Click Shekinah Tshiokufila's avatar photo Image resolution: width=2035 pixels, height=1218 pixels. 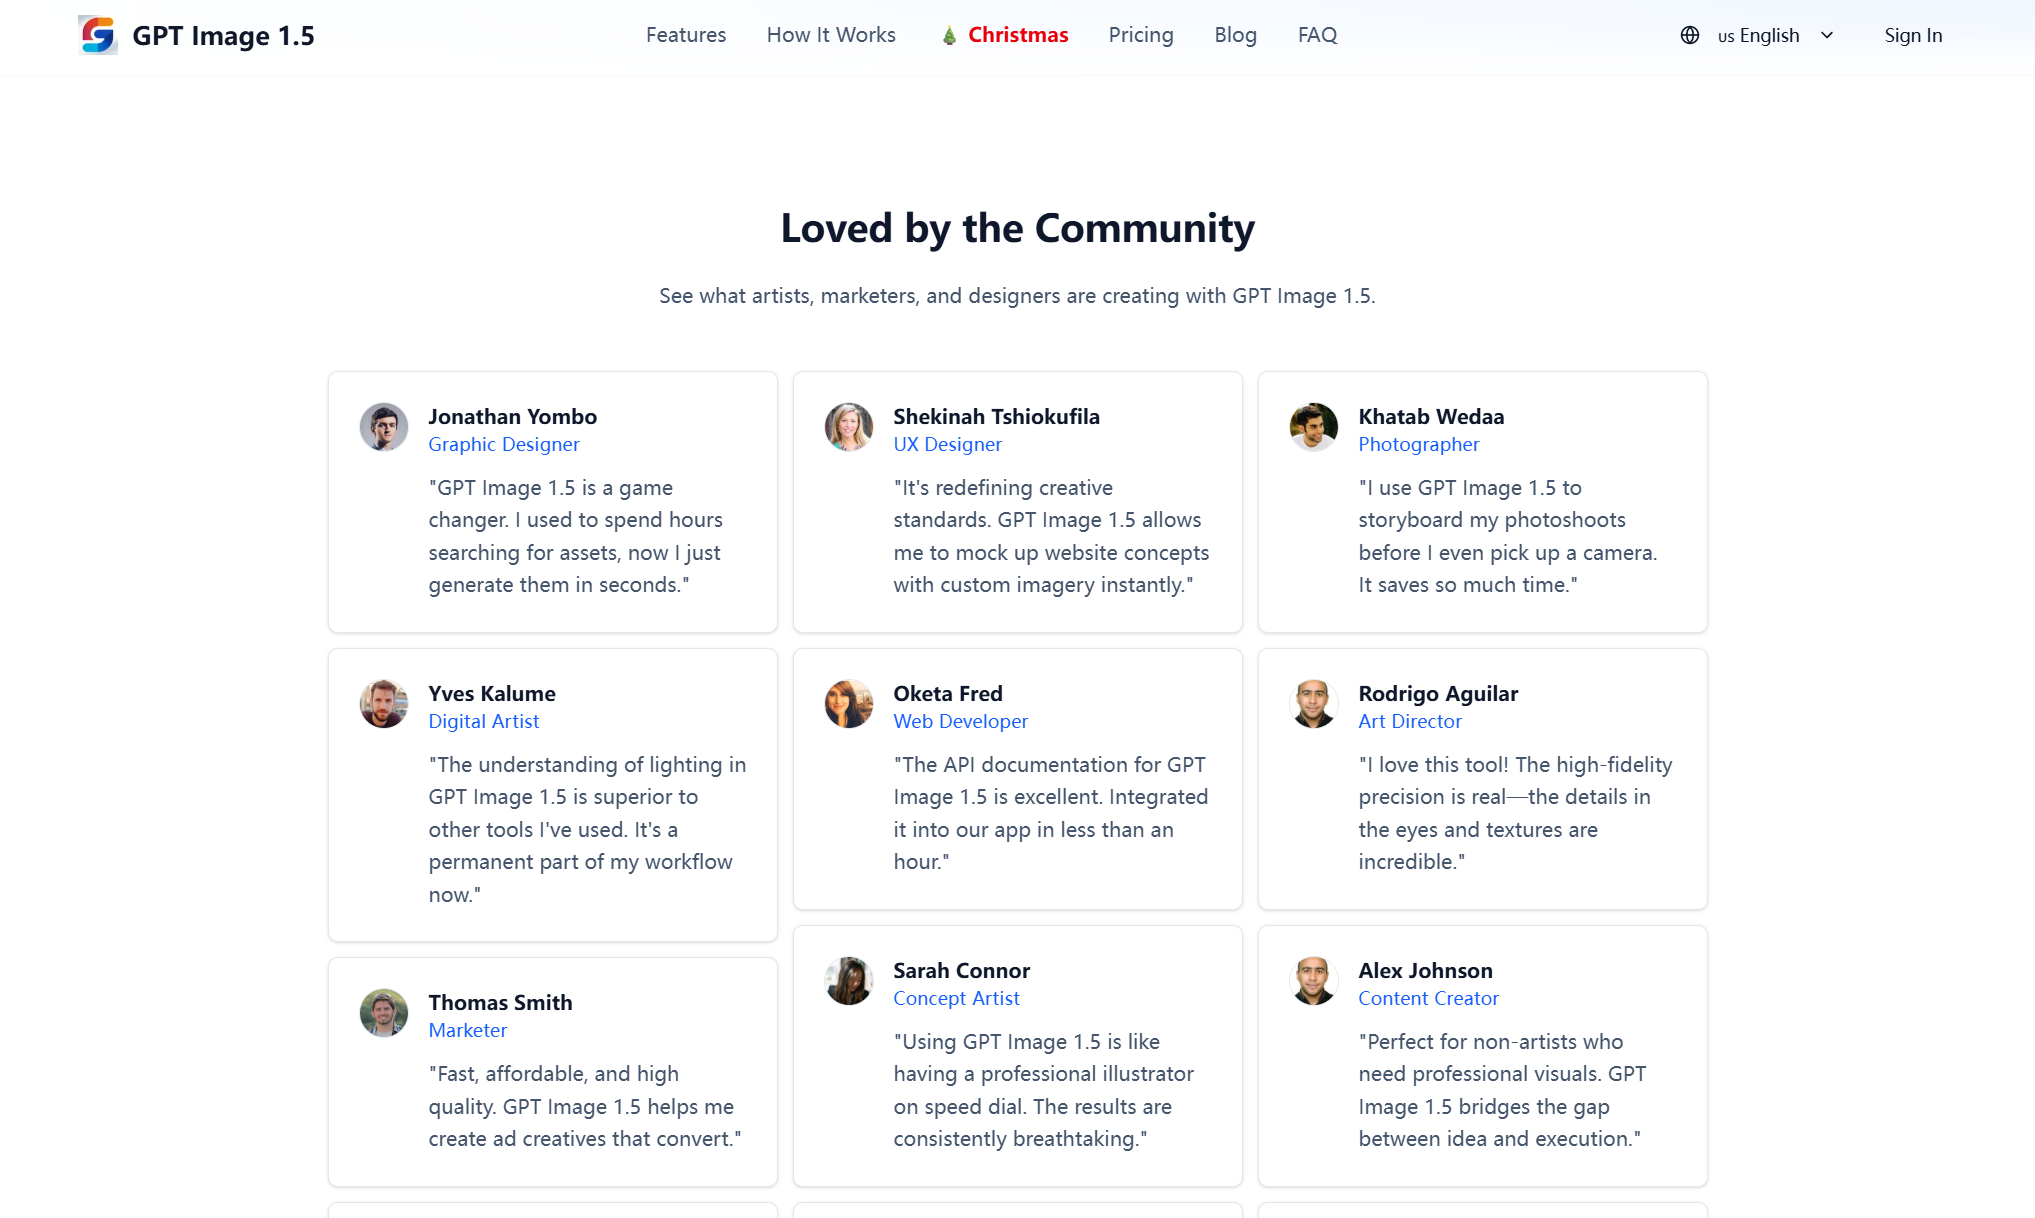pyautogui.click(x=849, y=427)
